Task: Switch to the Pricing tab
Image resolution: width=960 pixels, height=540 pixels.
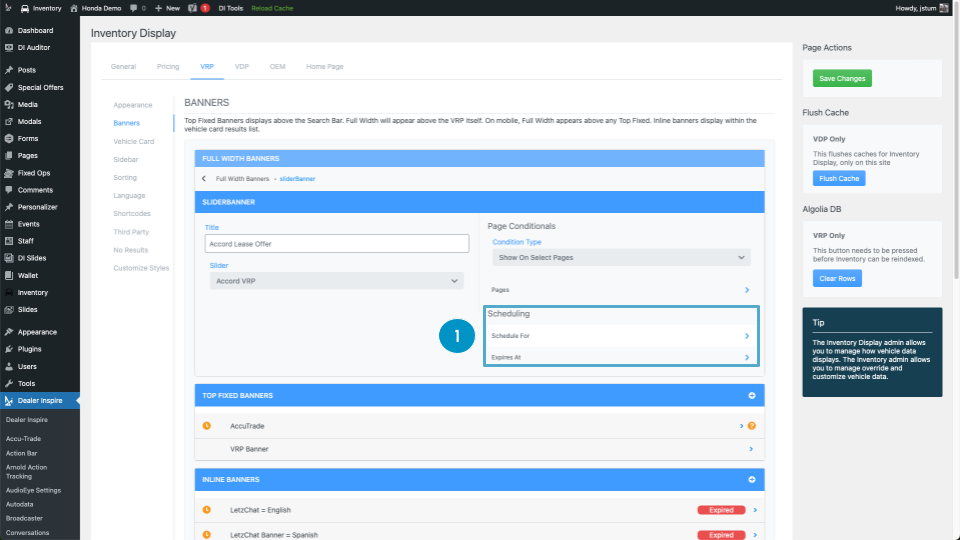Action: pos(168,66)
